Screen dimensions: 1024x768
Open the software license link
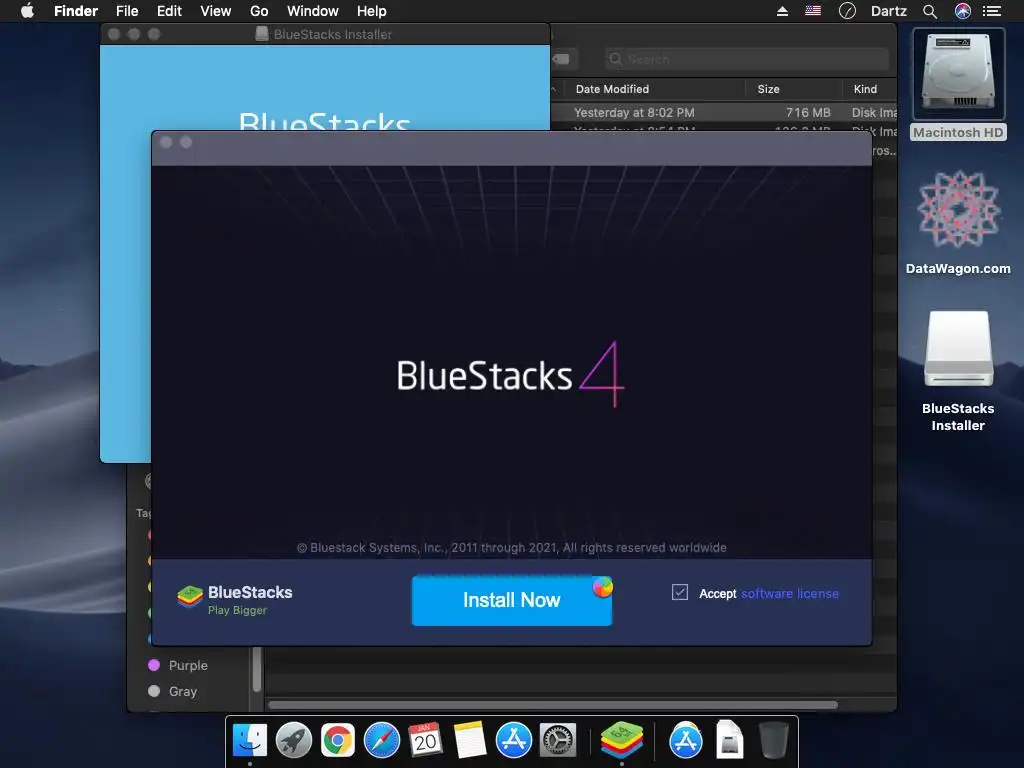pos(790,594)
